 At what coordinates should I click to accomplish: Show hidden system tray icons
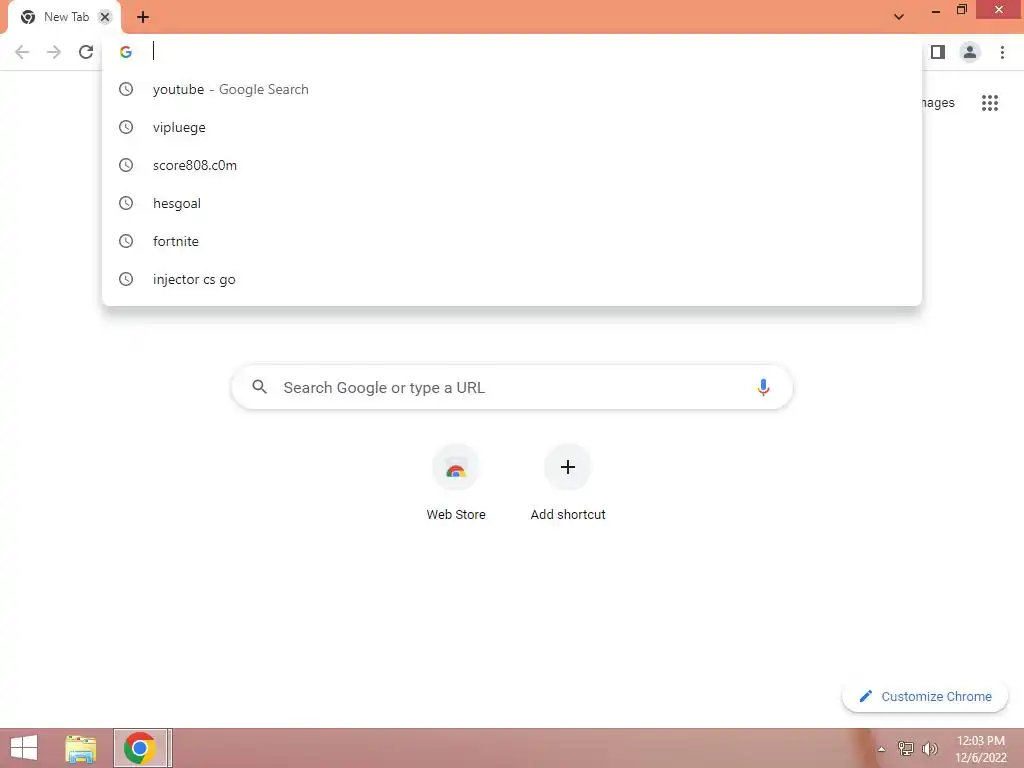coord(882,749)
